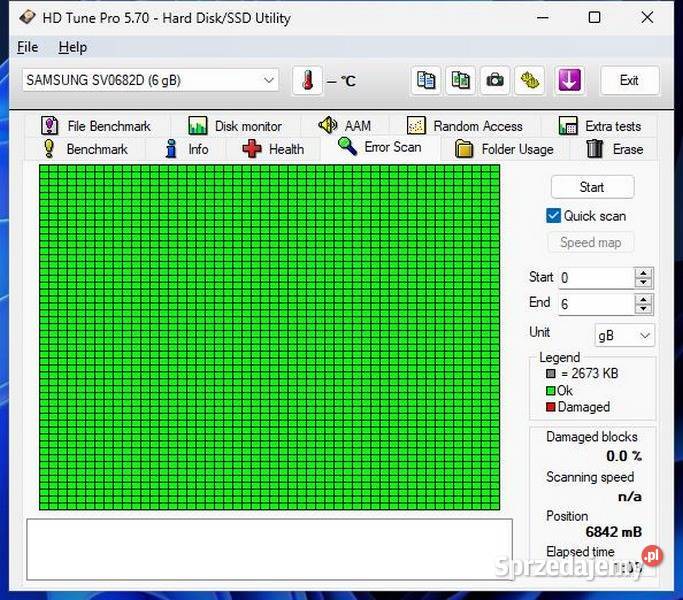Click the Start position input field

(596, 278)
